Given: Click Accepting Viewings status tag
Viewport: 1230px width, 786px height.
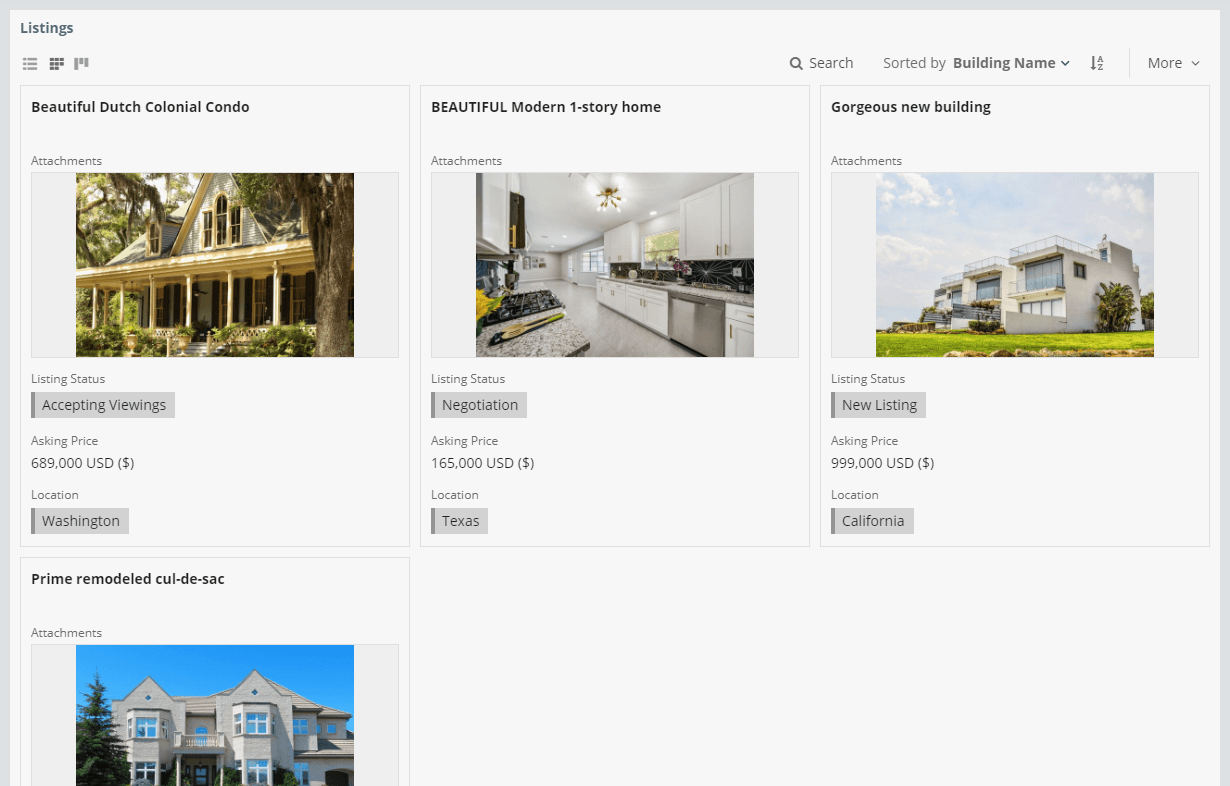Looking at the screenshot, I should pos(103,405).
